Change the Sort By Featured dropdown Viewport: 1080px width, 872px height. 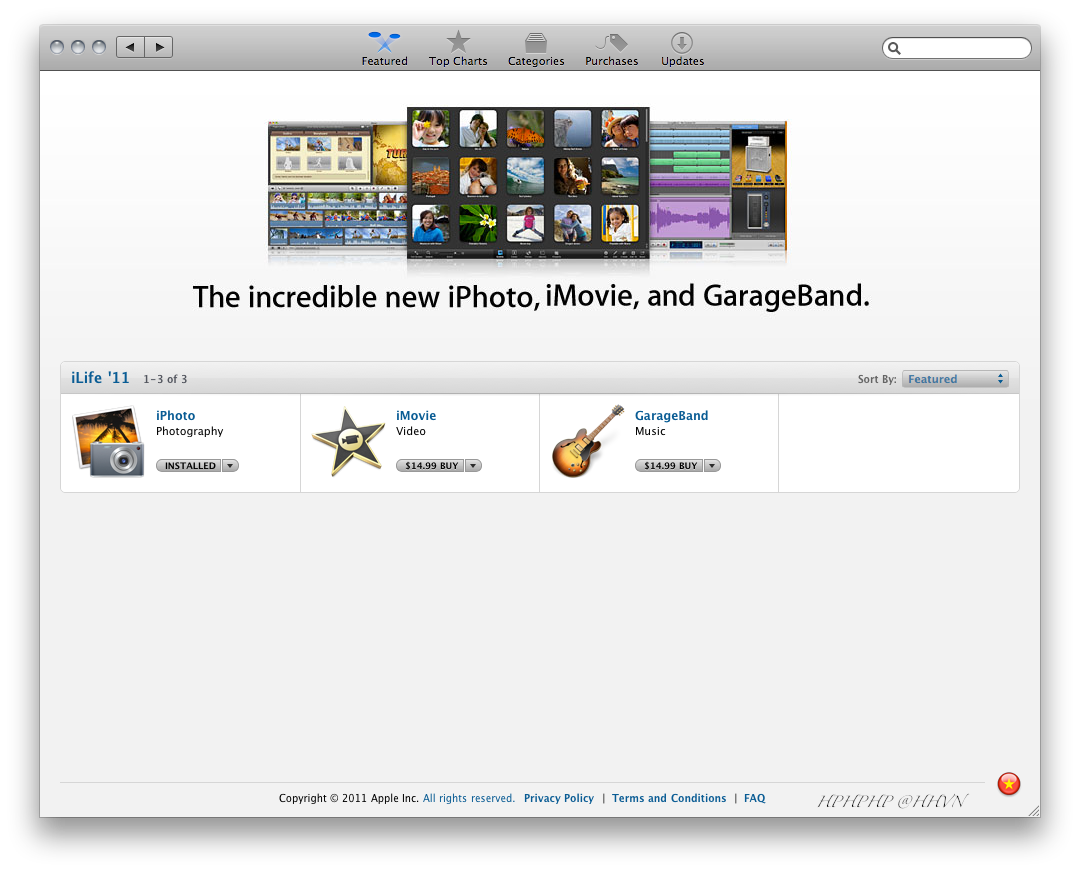pos(955,378)
